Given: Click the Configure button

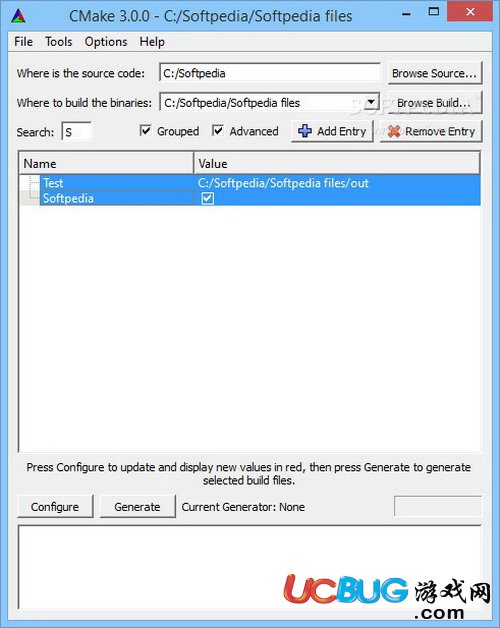Looking at the screenshot, I should [55, 507].
